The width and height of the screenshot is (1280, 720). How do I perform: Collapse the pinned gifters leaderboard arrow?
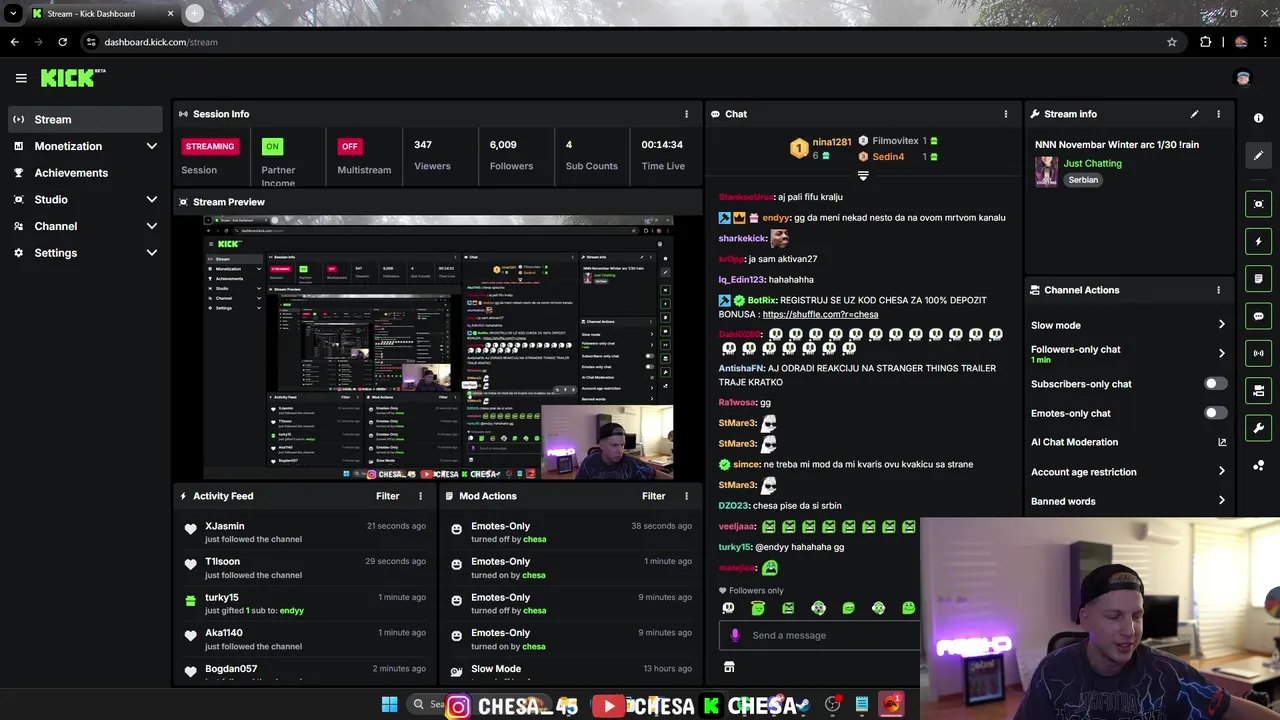pyautogui.click(x=863, y=176)
